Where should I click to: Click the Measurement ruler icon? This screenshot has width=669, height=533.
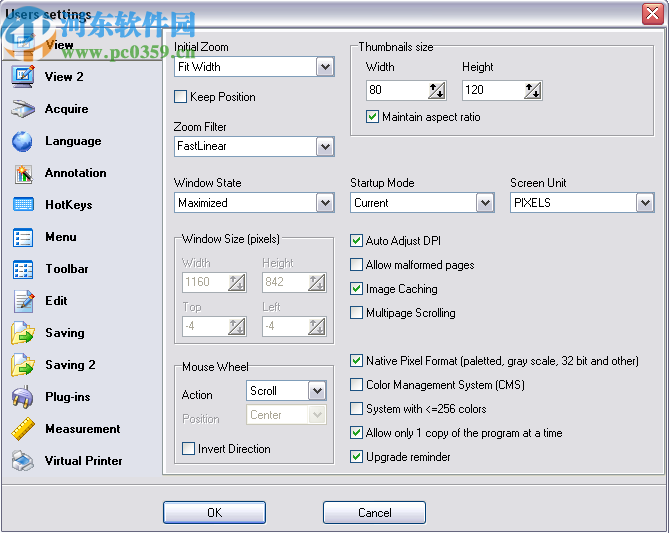23,429
